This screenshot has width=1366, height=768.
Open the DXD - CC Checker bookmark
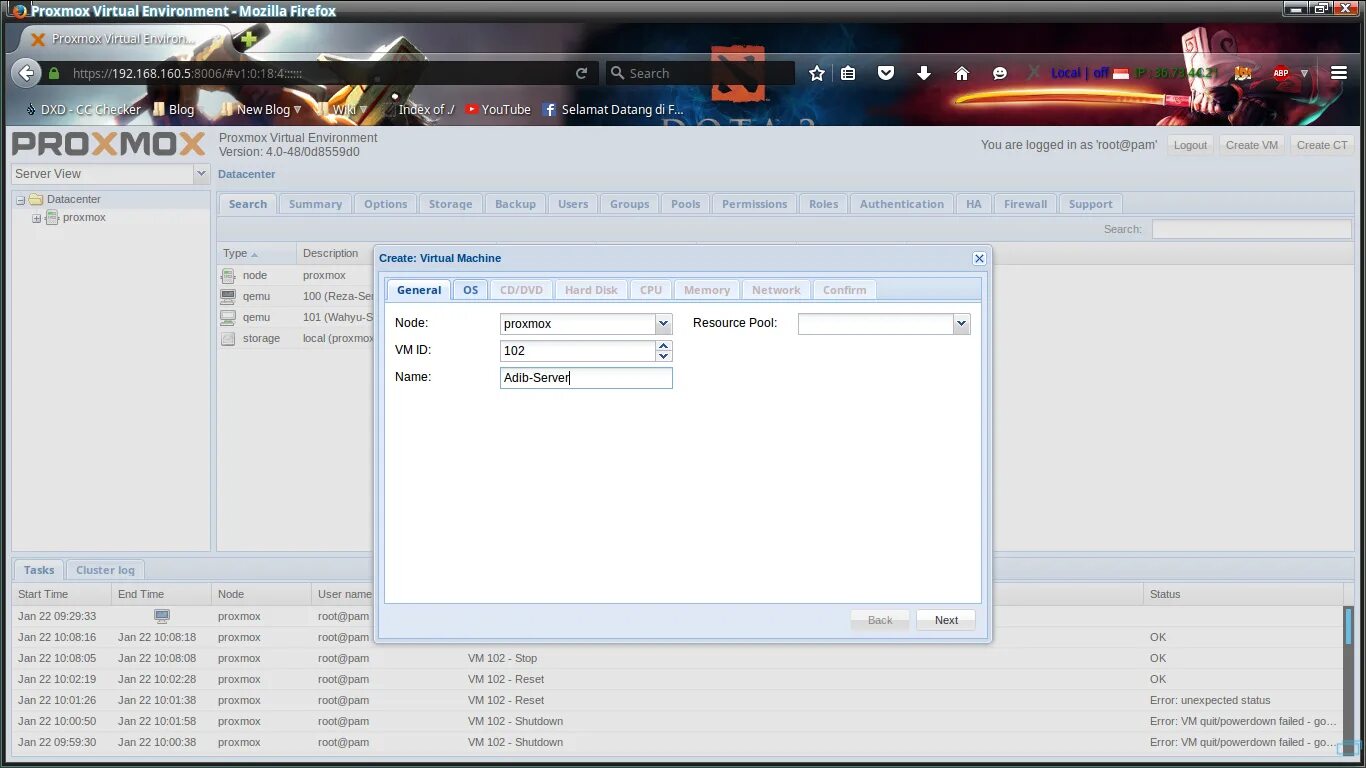[x=83, y=109]
